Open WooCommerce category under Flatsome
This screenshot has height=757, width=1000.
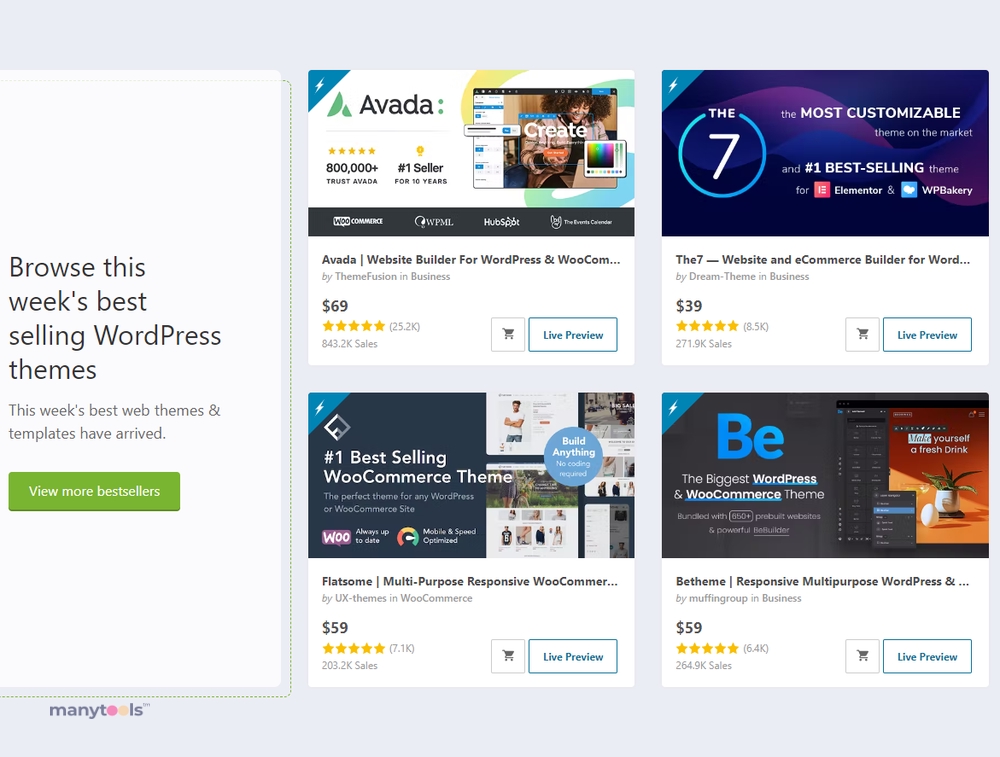coord(436,598)
